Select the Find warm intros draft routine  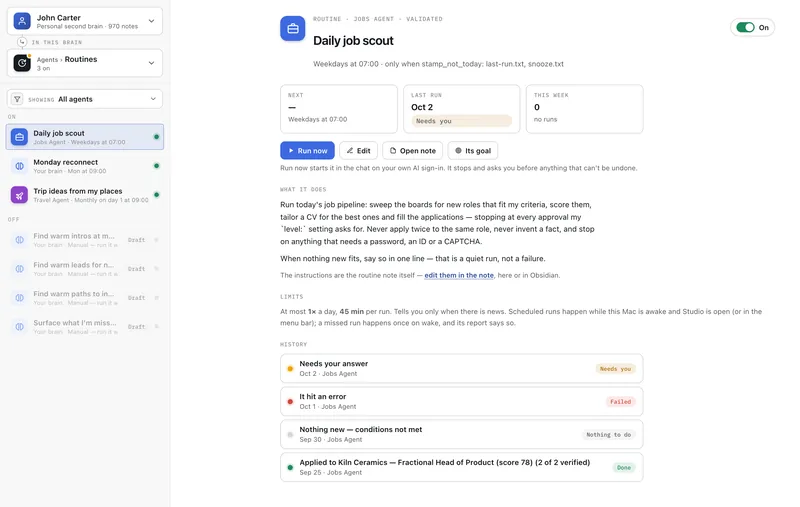[x=85, y=240]
